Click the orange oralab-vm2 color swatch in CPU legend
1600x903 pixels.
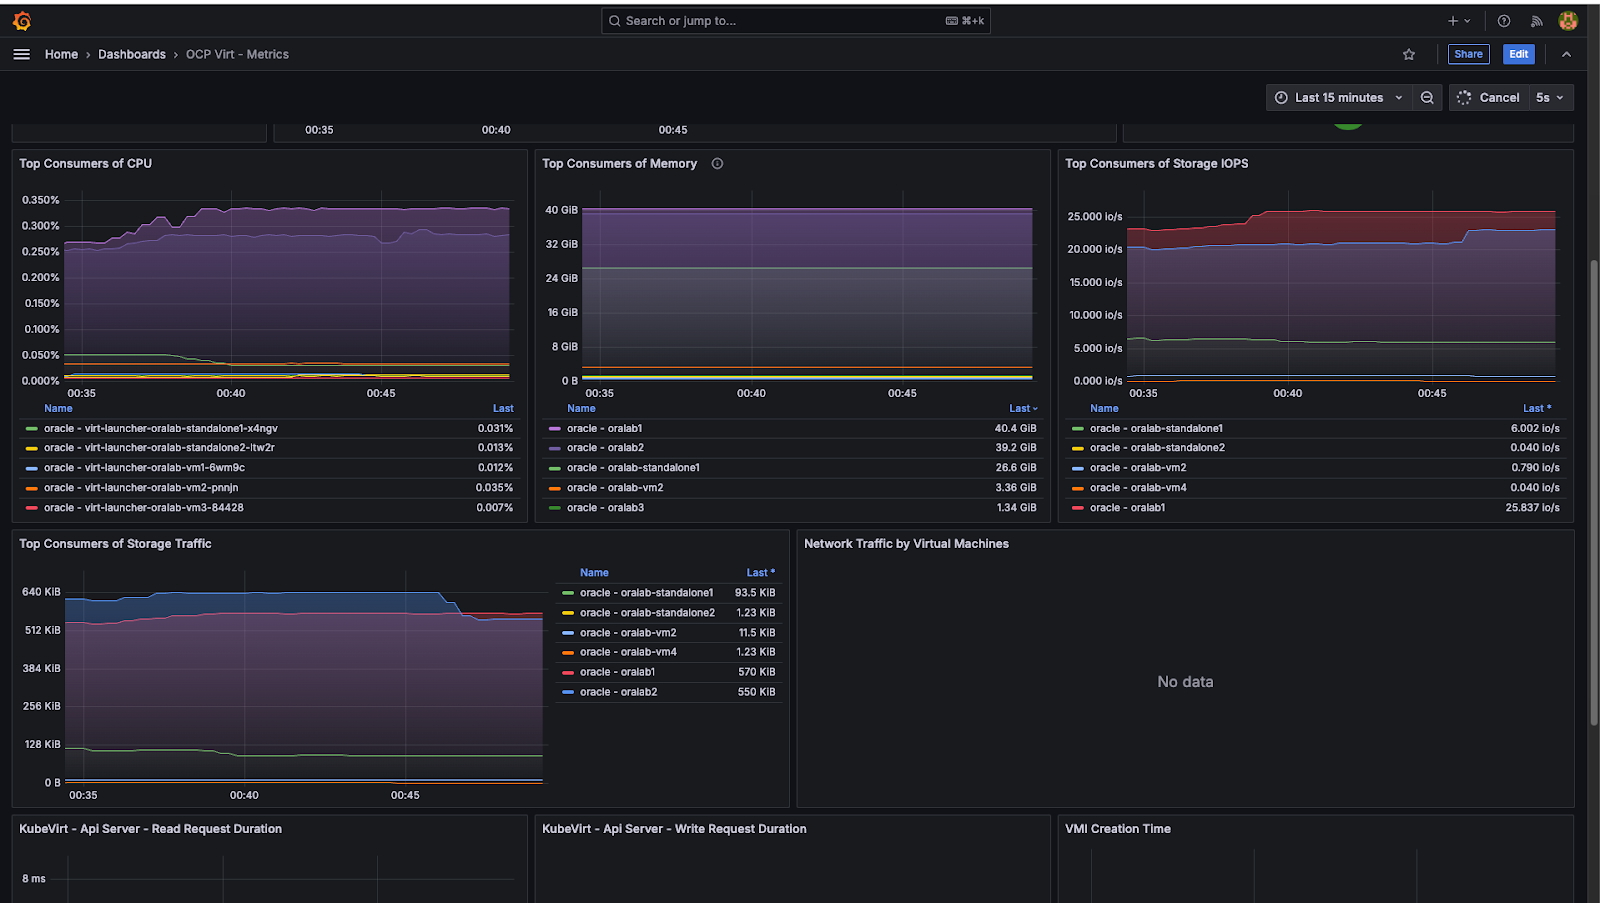pos(32,488)
